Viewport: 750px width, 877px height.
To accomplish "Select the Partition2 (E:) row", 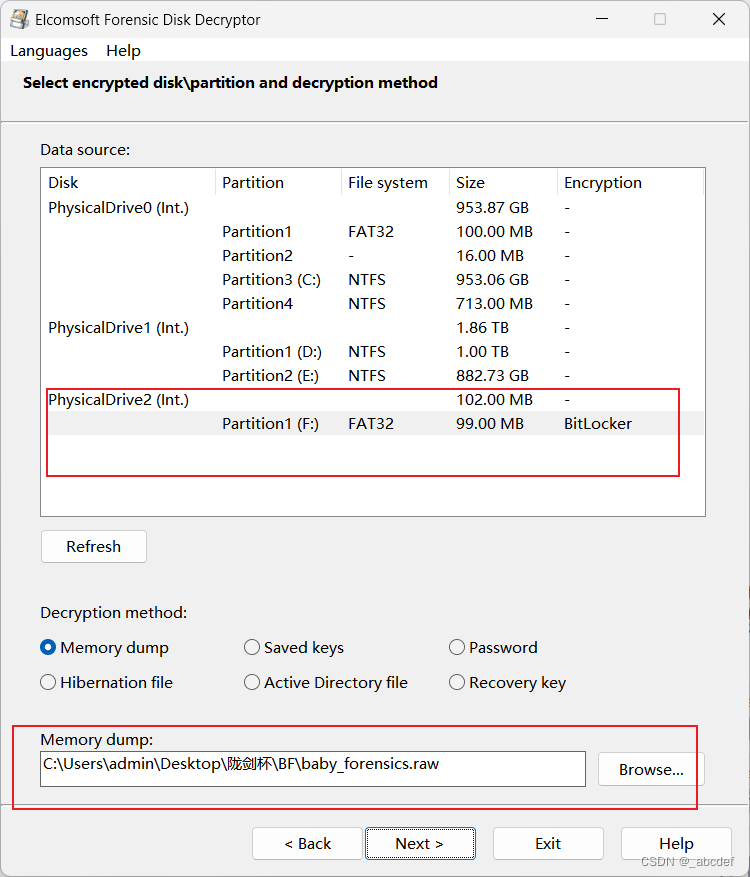I will click(372, 376).
